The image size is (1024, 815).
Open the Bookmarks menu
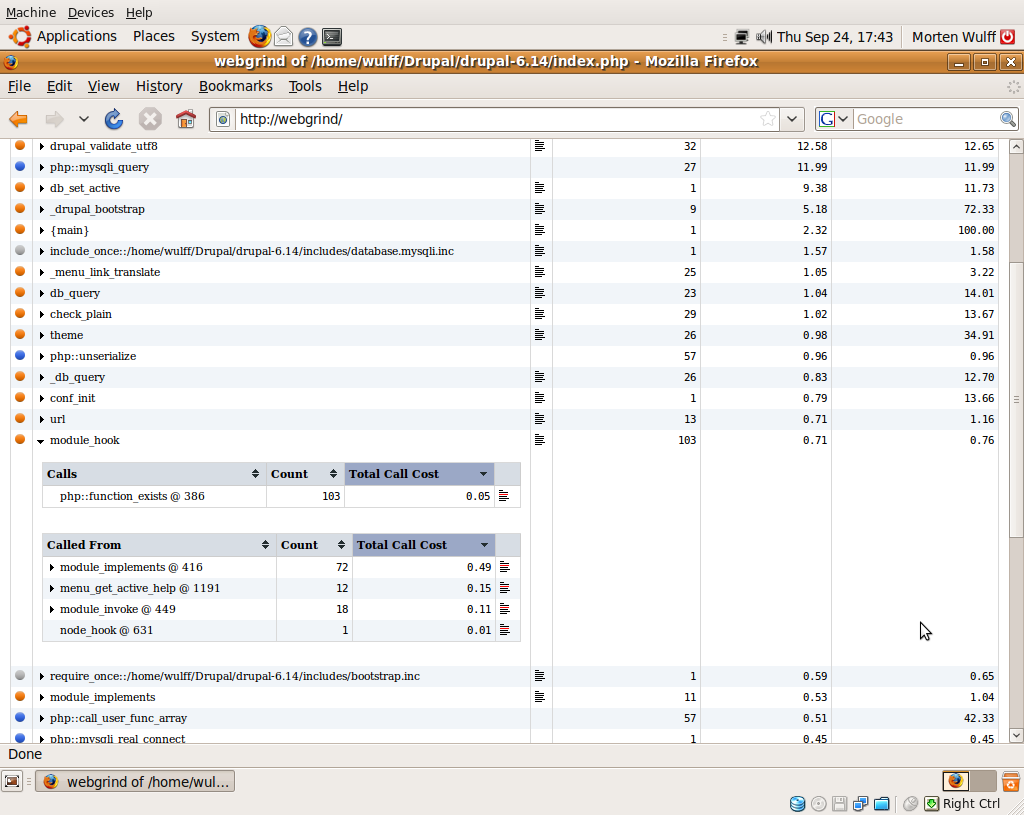[235, 86]
